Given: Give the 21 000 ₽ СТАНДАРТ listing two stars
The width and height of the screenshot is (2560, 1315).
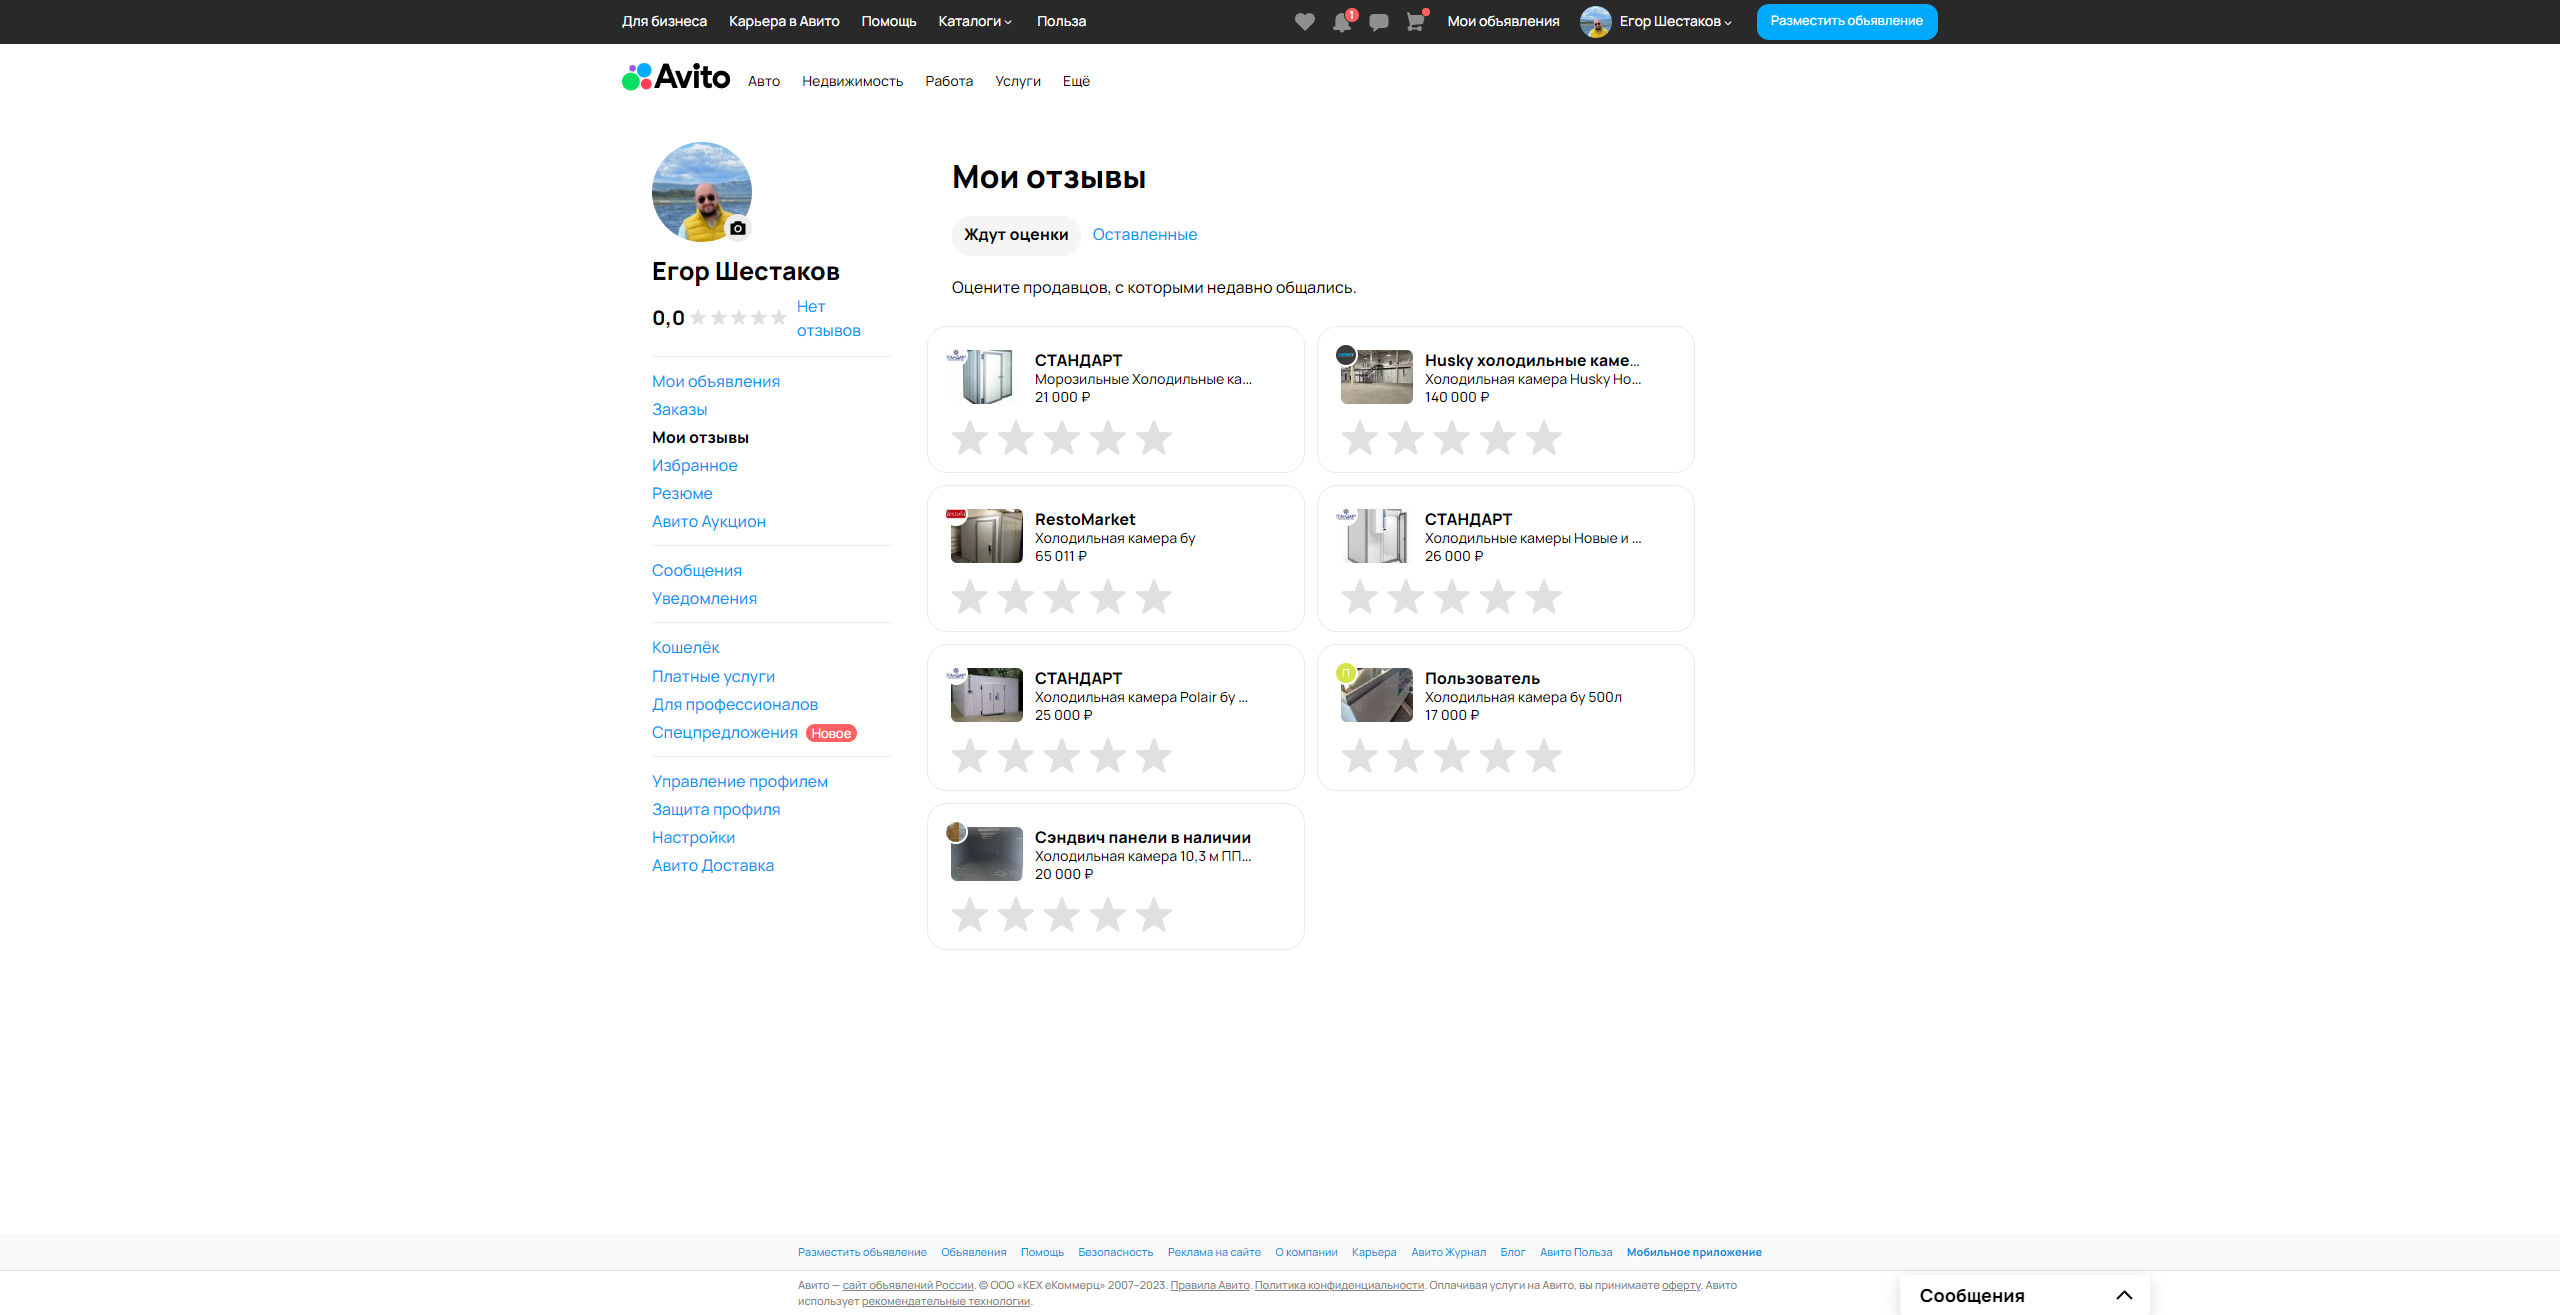Looking at the screenshot, I should (x=1016, y=438).
